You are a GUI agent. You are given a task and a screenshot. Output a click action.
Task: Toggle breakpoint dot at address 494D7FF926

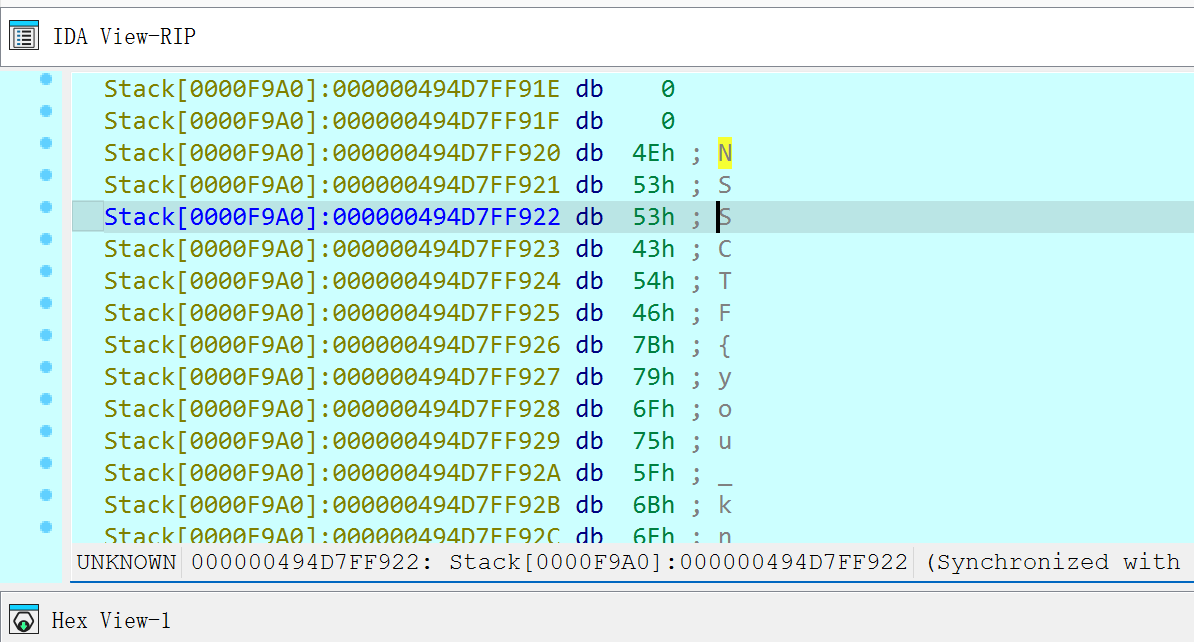pos(46,335)
